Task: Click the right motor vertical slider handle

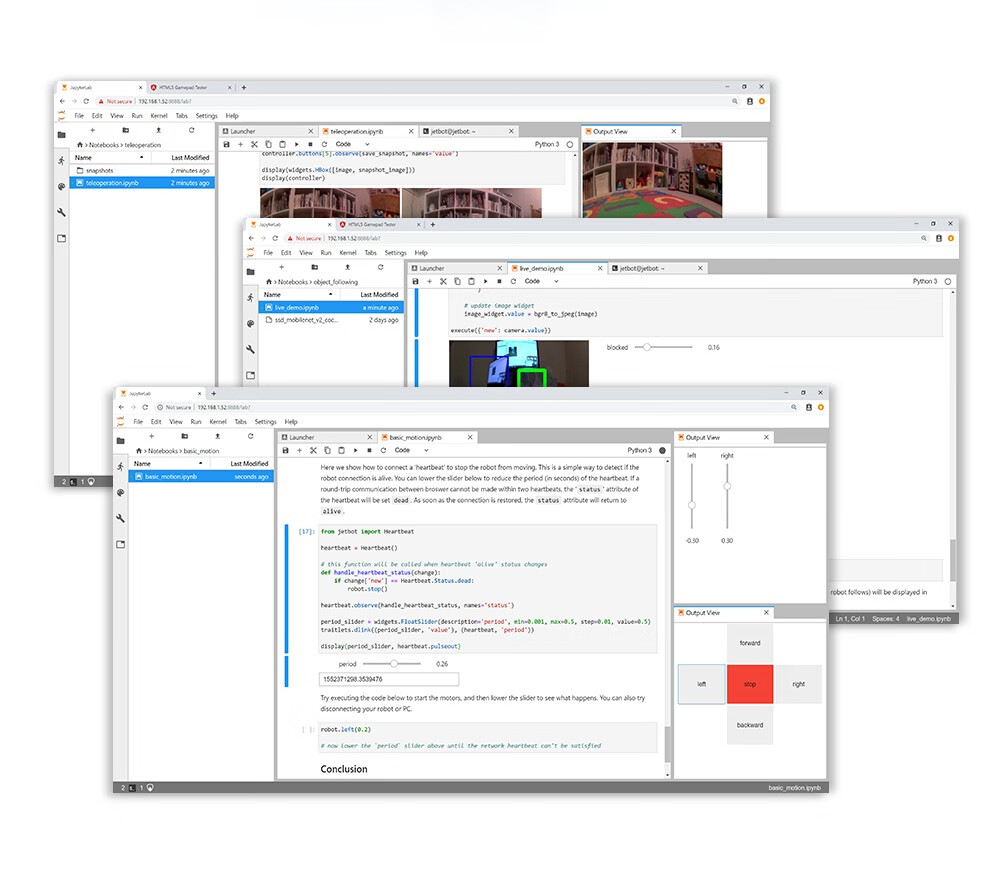Action: 727,486
